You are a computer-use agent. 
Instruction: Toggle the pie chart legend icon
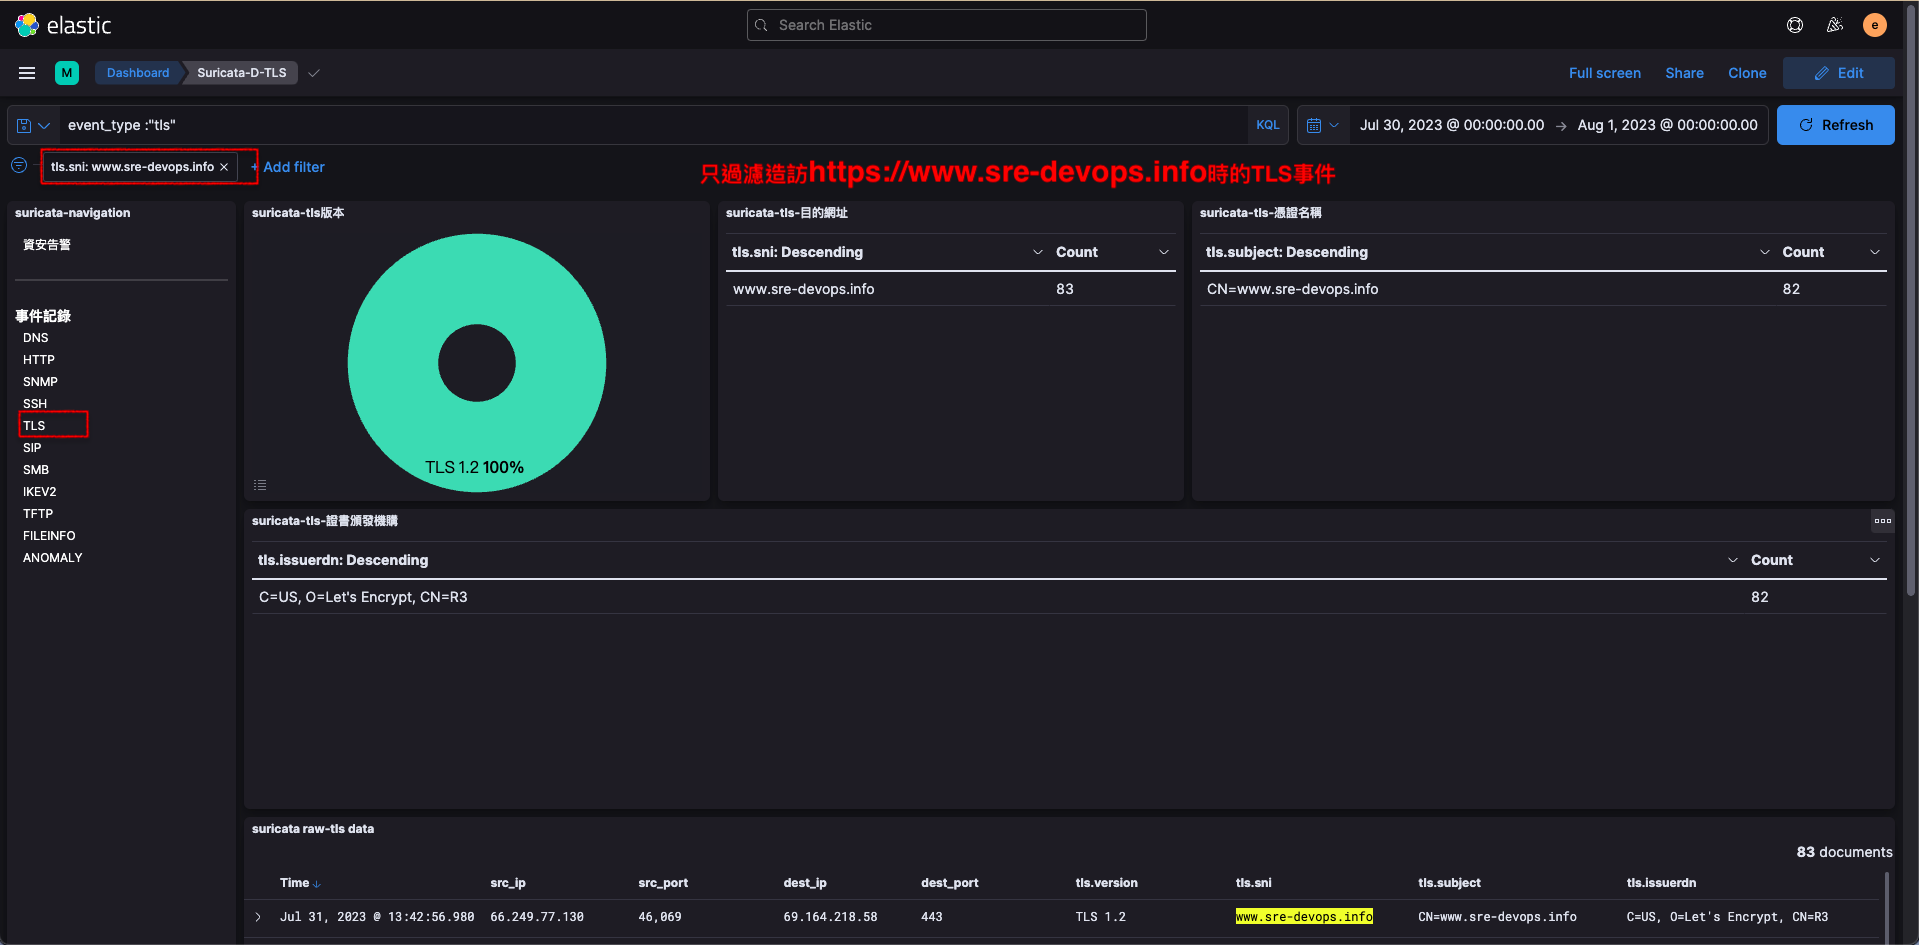point(260,485)
